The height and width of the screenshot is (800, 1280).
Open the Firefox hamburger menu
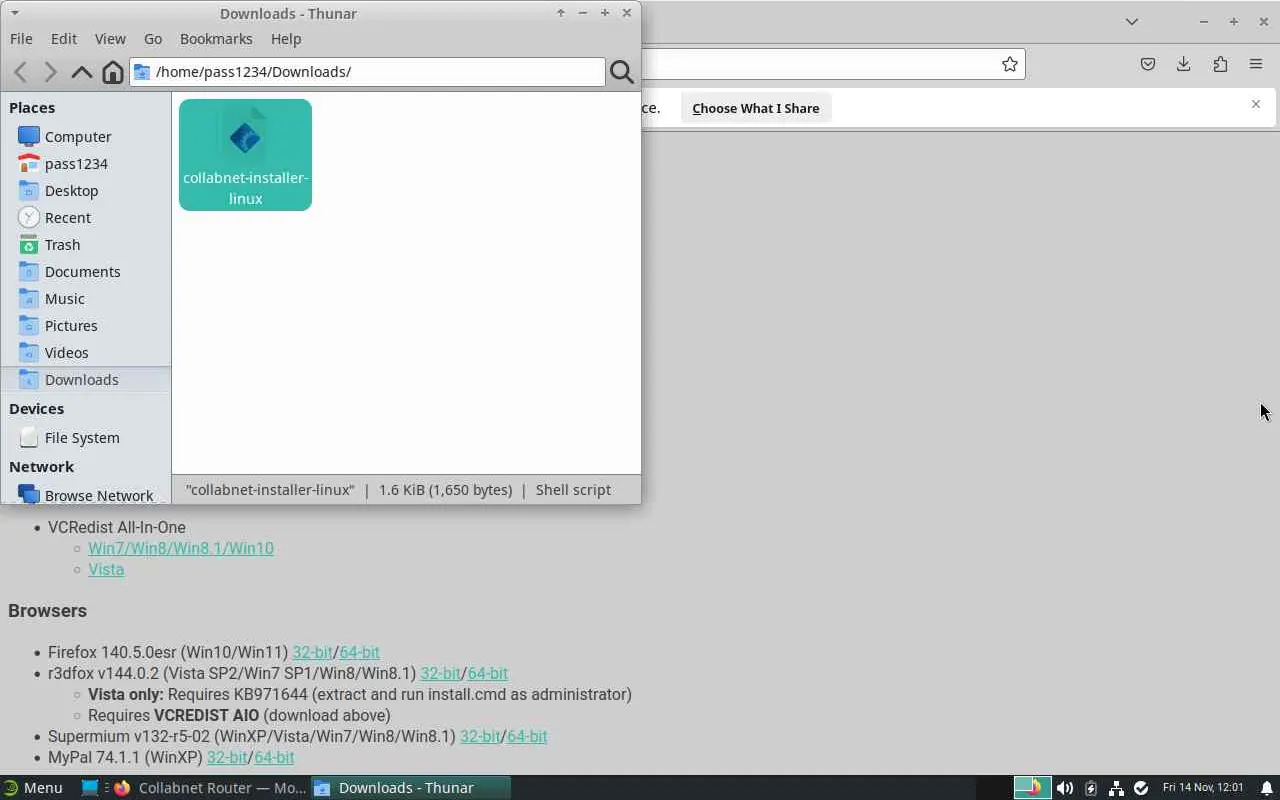pos(1256,64)
